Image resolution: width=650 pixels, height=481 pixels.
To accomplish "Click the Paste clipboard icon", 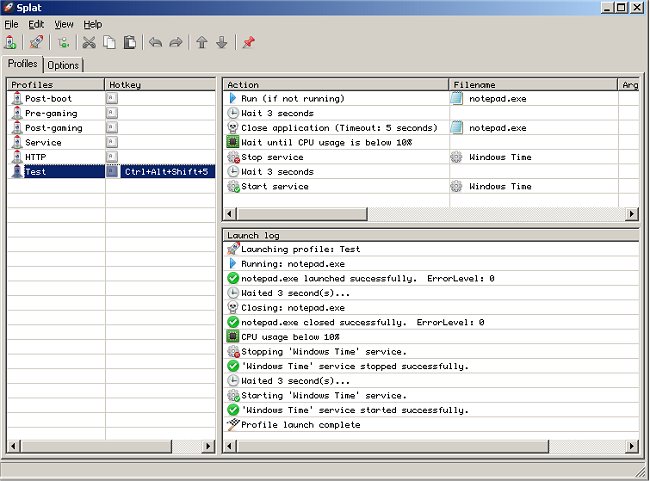I will 129,42.
